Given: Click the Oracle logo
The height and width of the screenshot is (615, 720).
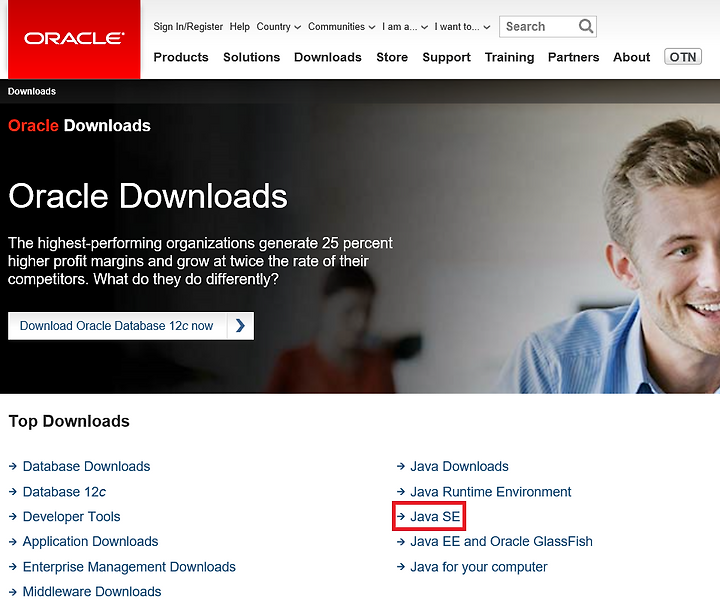Looking at the screenshot, I should [74, 39].
